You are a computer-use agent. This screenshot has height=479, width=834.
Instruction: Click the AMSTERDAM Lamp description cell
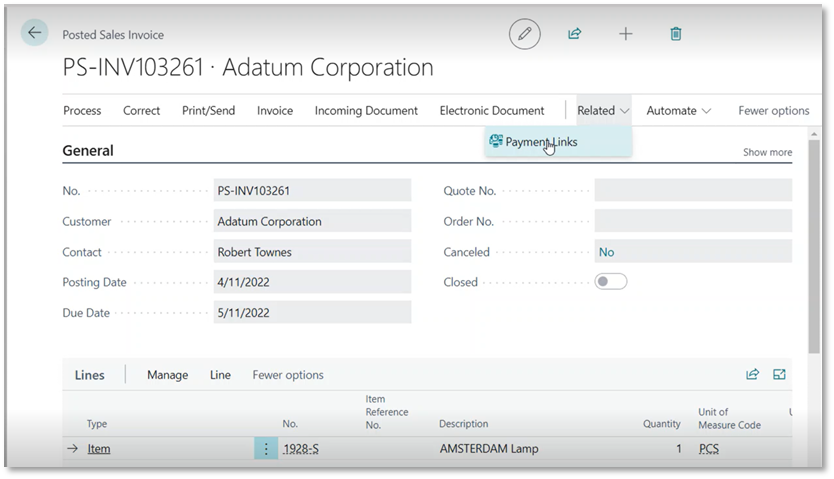click(x=489, y=449)
